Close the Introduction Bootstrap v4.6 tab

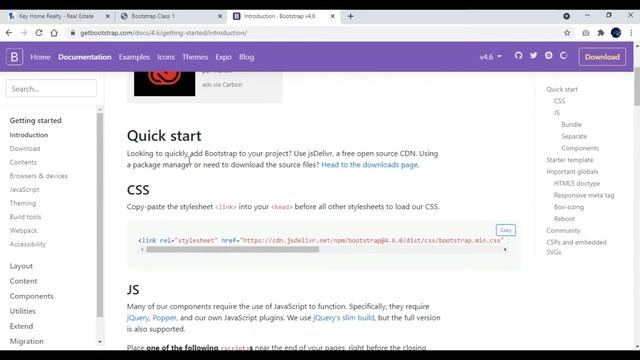coord(333,16)
